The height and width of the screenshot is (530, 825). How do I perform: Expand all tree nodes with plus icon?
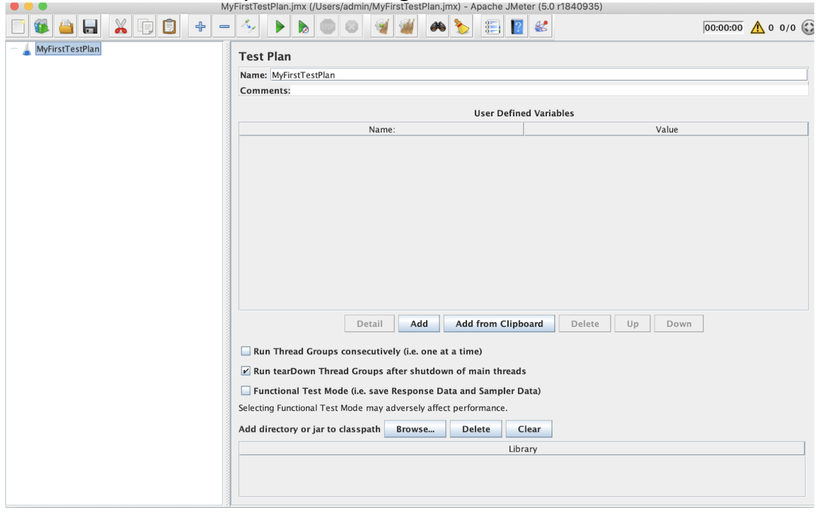click(x=200, y=27)
